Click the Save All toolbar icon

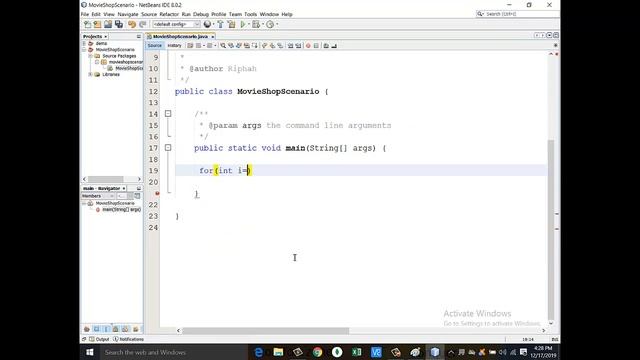click(x=119, y=24)
